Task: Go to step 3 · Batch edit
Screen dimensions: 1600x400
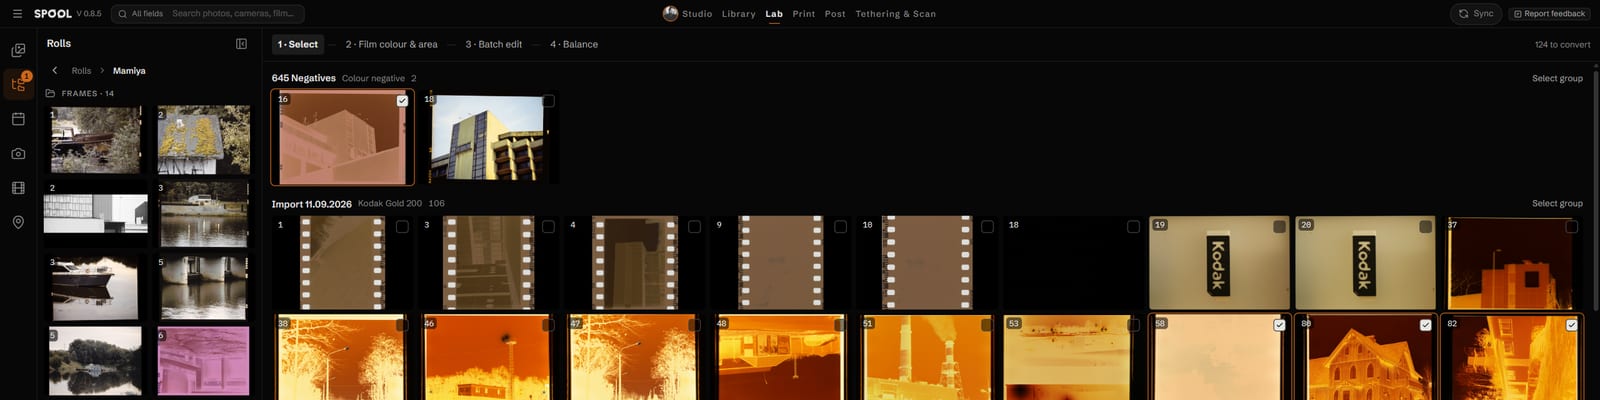Action: (x=493, y=44)
